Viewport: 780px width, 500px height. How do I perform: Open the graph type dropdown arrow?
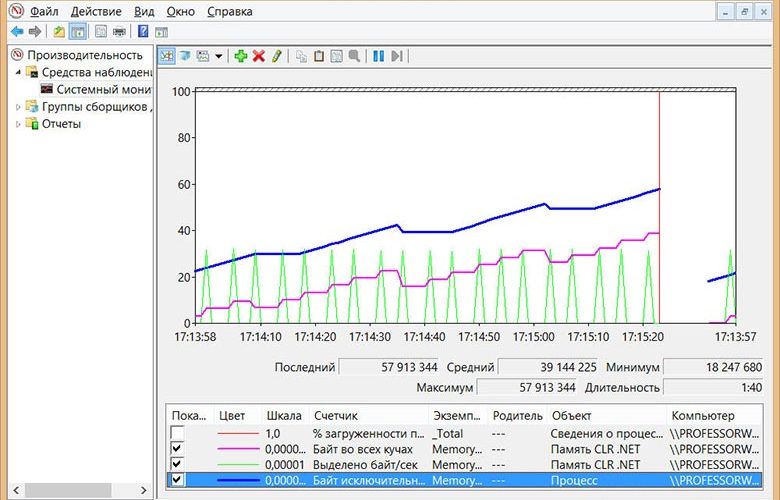[x=218, y=56]
